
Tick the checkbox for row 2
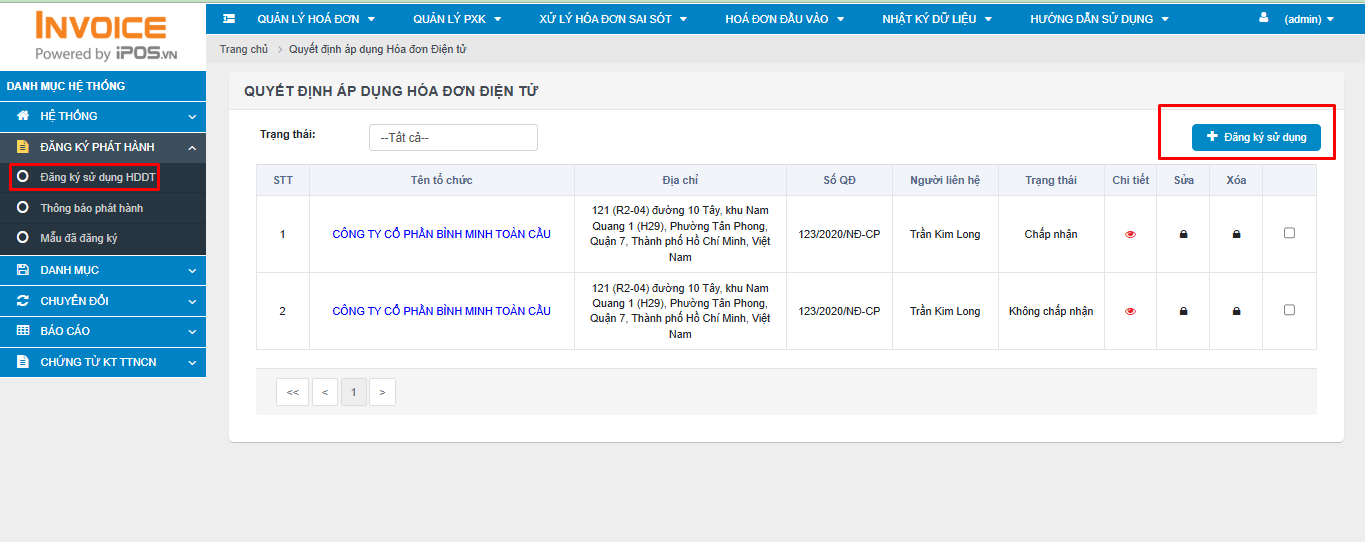tap(1289, 310)
